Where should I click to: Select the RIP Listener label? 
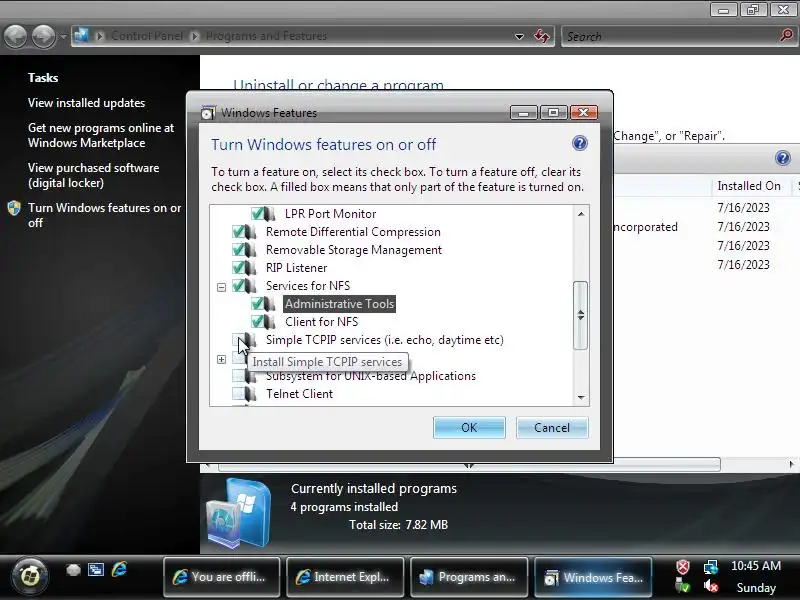(x=296, y=267)
